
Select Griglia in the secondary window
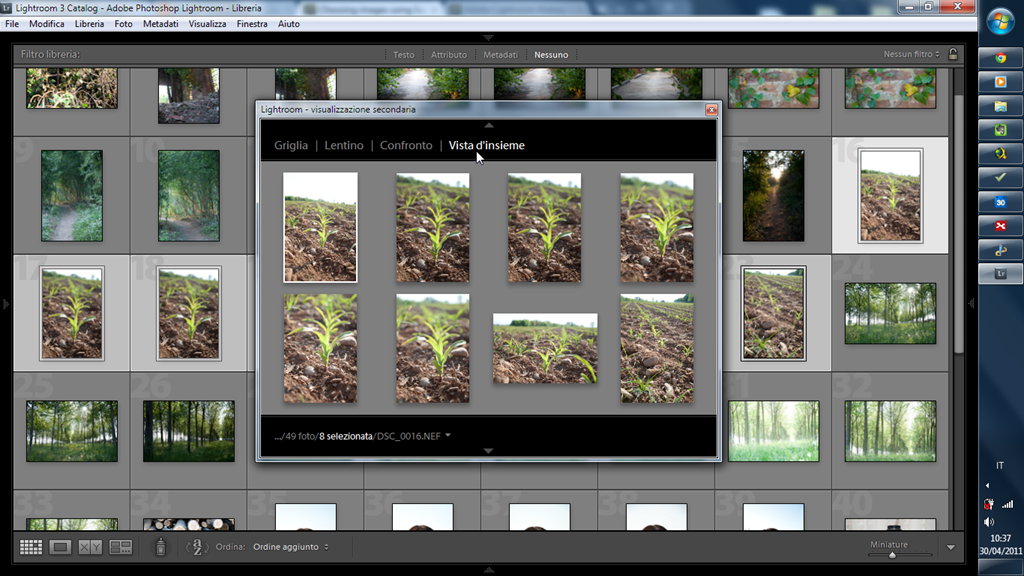(x=291, y=146)
